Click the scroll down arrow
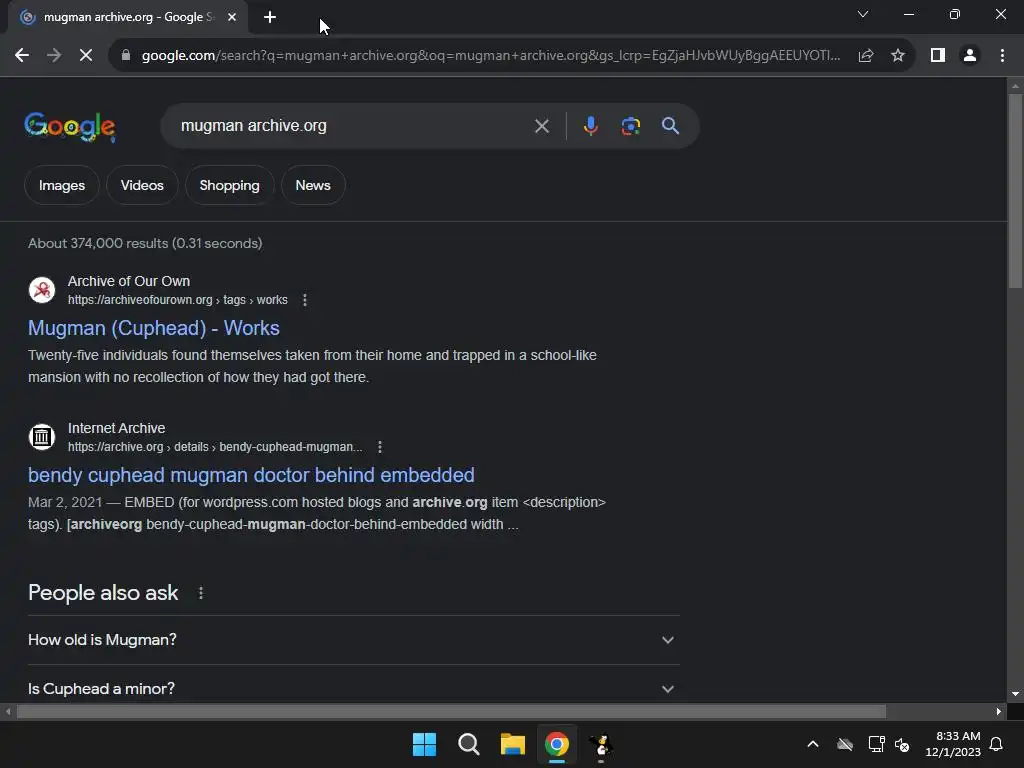Image resolution: width=1024 pixels, height=768 pixels. tap(1015, 694)
